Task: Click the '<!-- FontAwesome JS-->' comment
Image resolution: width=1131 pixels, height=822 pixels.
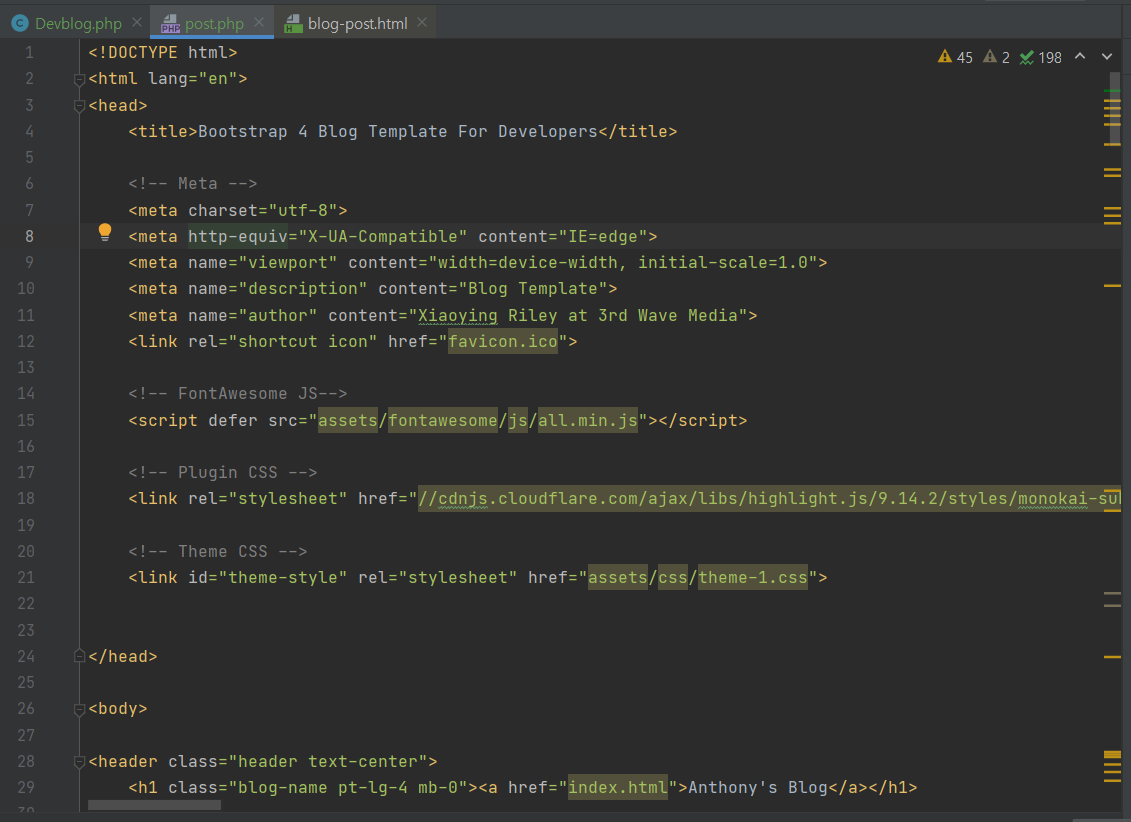Action: tap(238, 394)
